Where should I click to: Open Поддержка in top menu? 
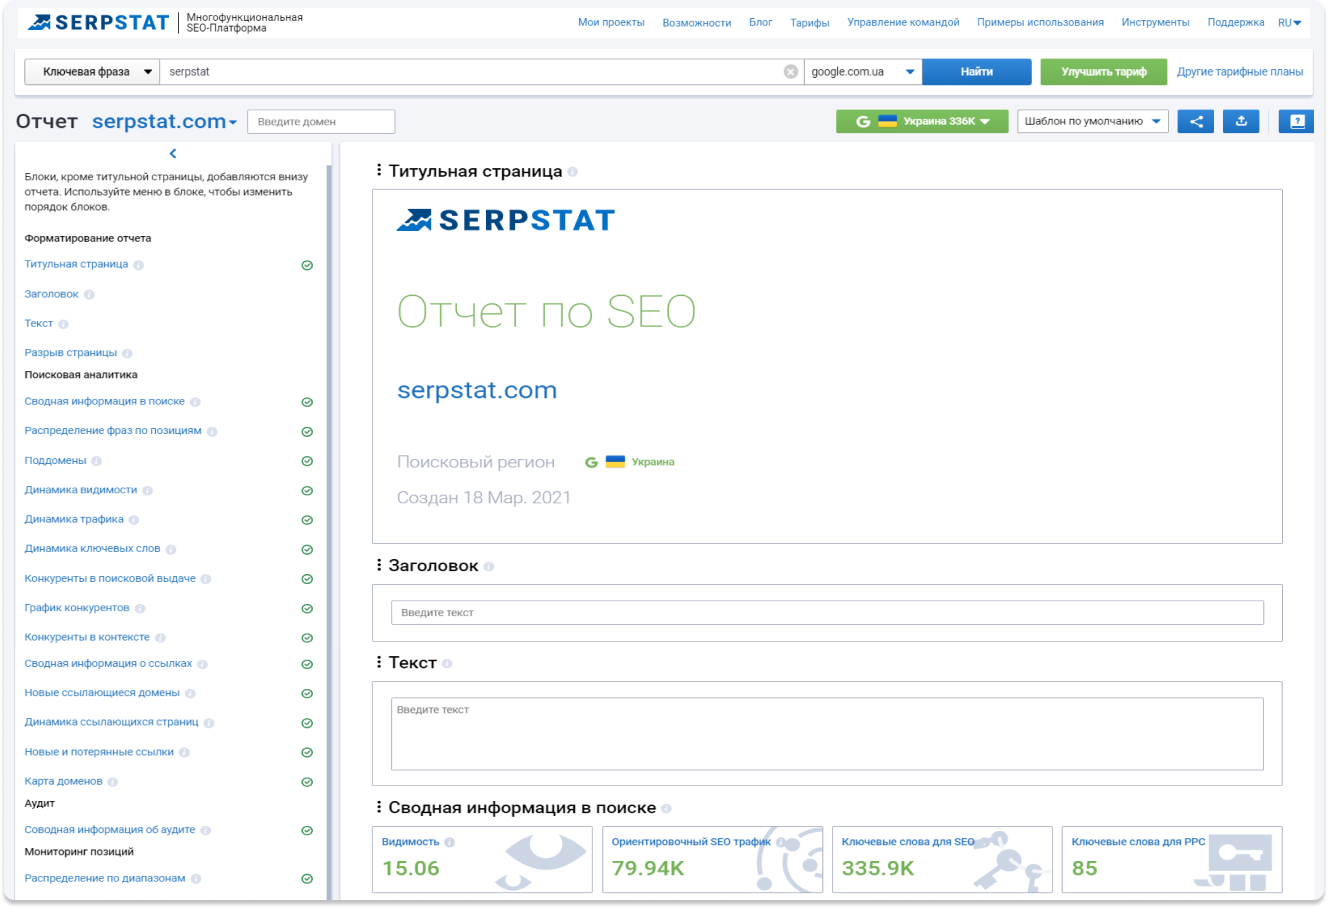(1235, 22)
